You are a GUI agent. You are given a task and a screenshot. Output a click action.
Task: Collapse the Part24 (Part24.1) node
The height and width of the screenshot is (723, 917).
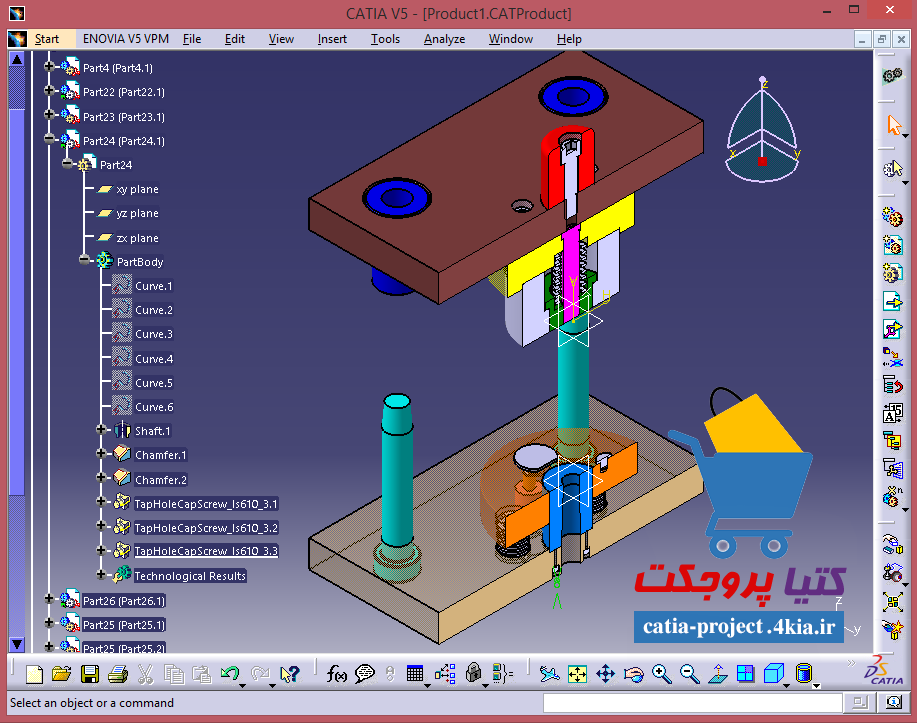coord(49,139)
